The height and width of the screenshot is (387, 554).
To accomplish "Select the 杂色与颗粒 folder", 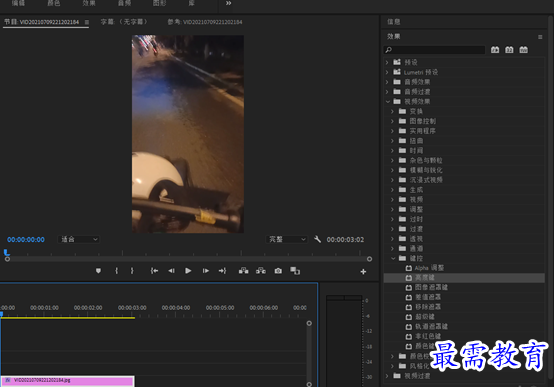I will tap(426, 160).
